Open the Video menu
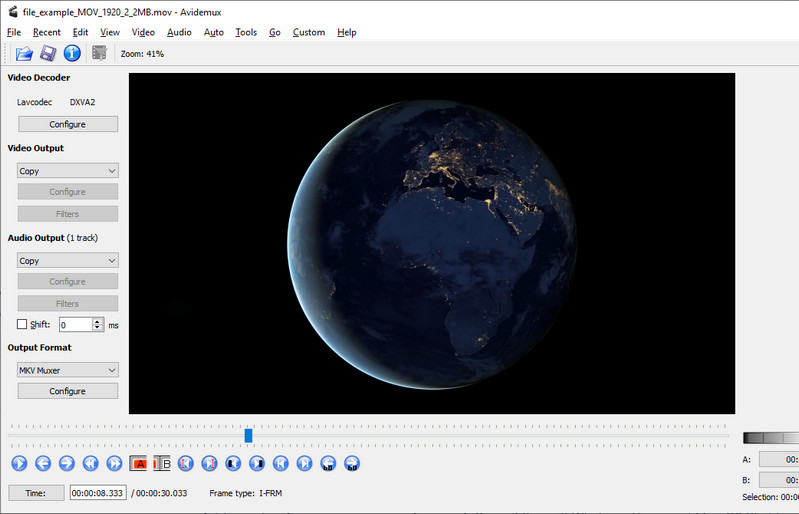 click(x=143, y=32)
